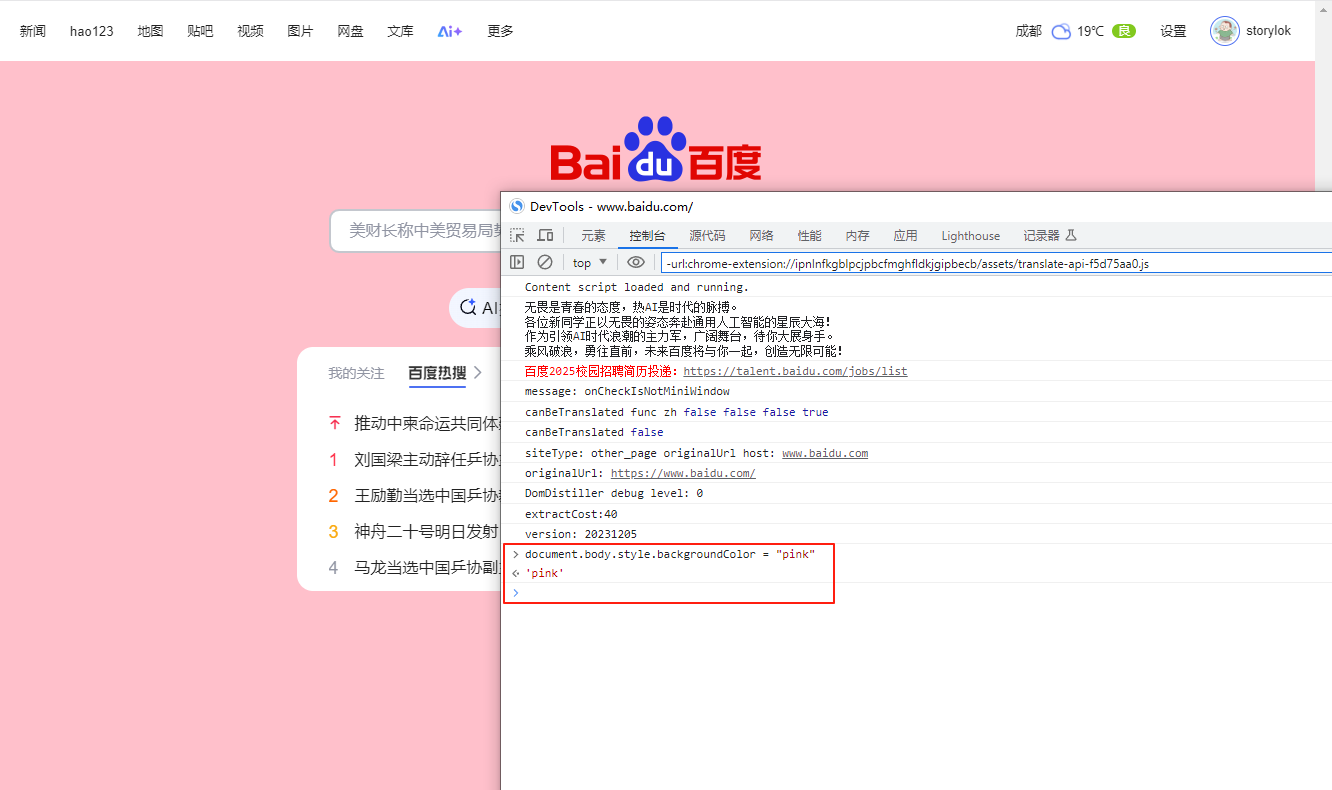This screenshot has height=790, width=1332.
Task: Click the console filter input field
Action: (995, 263)
